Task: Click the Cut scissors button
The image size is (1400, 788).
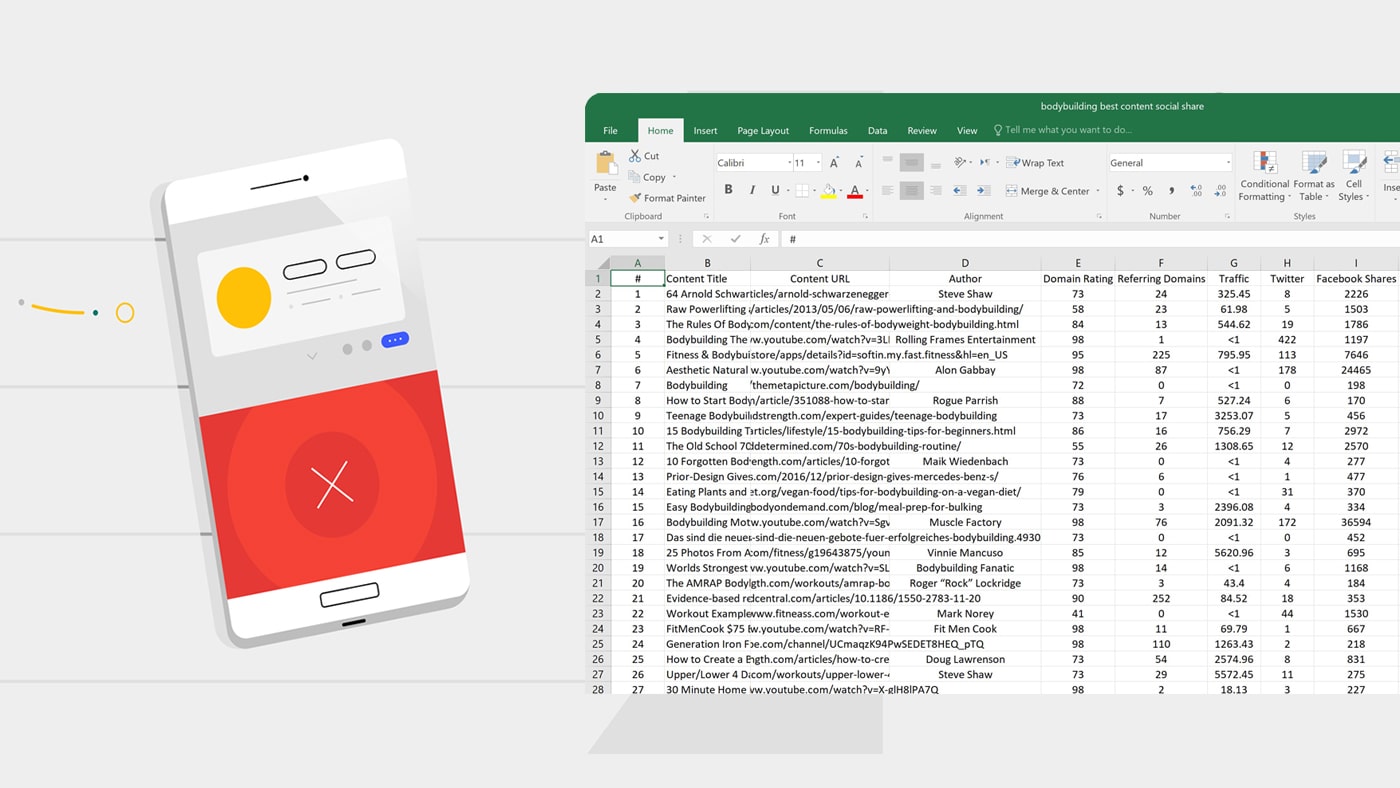Action: point(644,156)
